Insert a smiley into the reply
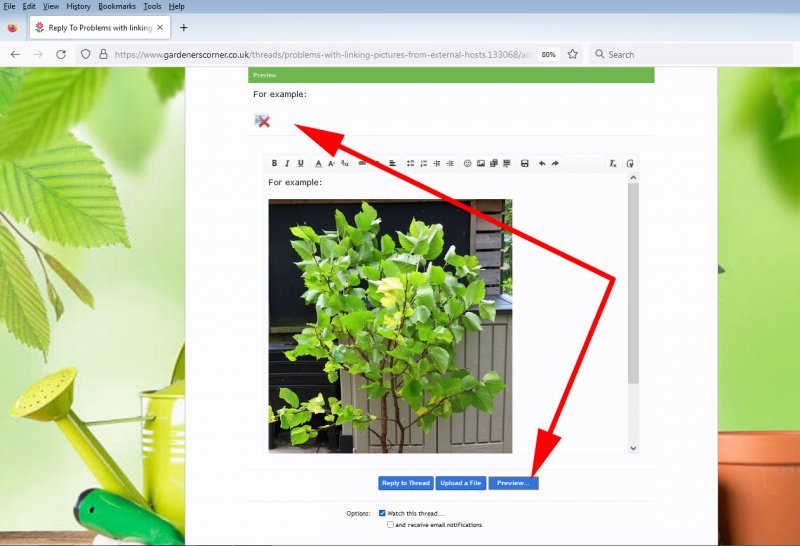Screen dimensions: 800x546 tap(467, 163)
